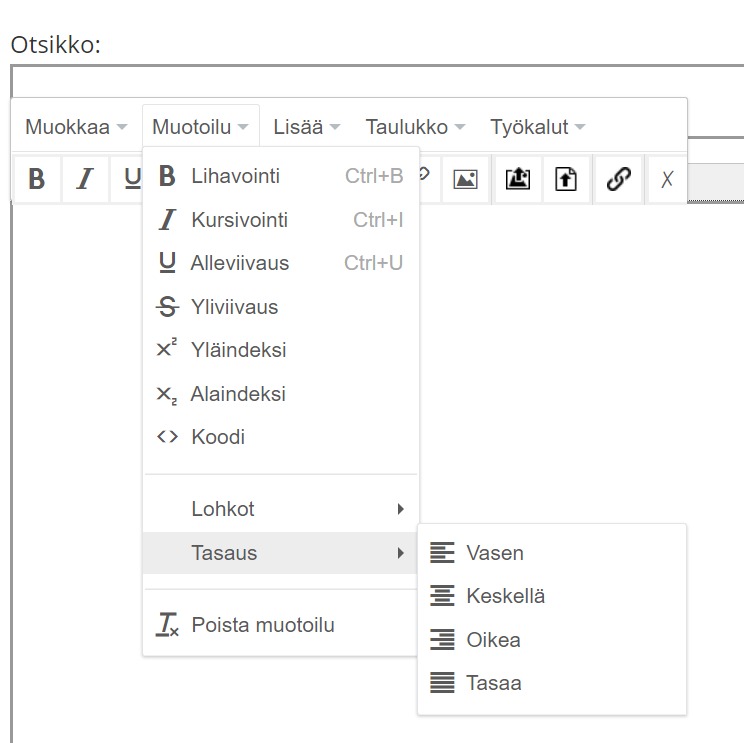Click the X icon in toolbar
The width and height of the screenshot is (744, 743).
point(667,179)
